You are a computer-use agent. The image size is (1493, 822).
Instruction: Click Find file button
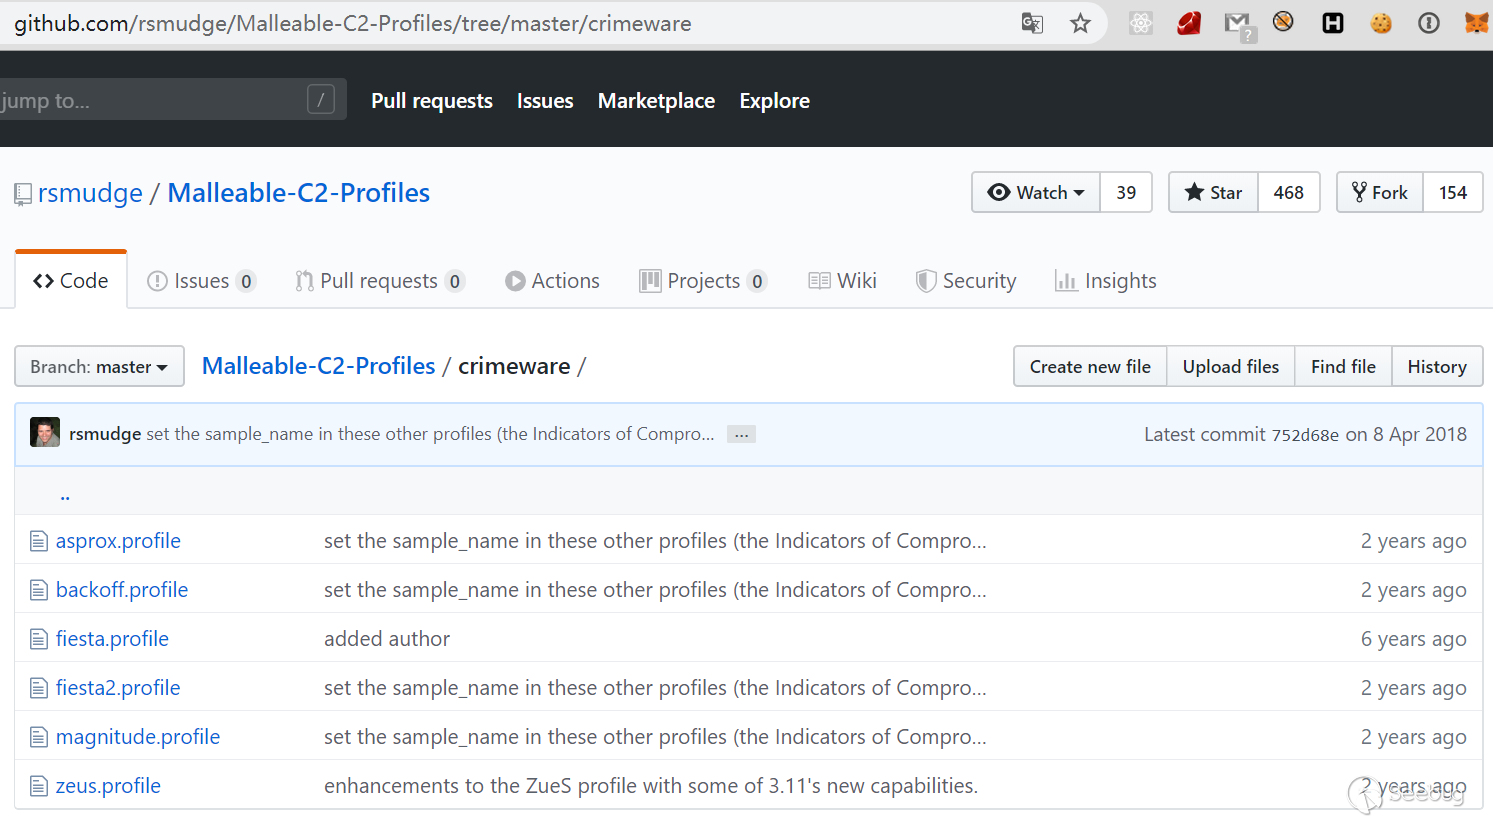[1343, 366]
